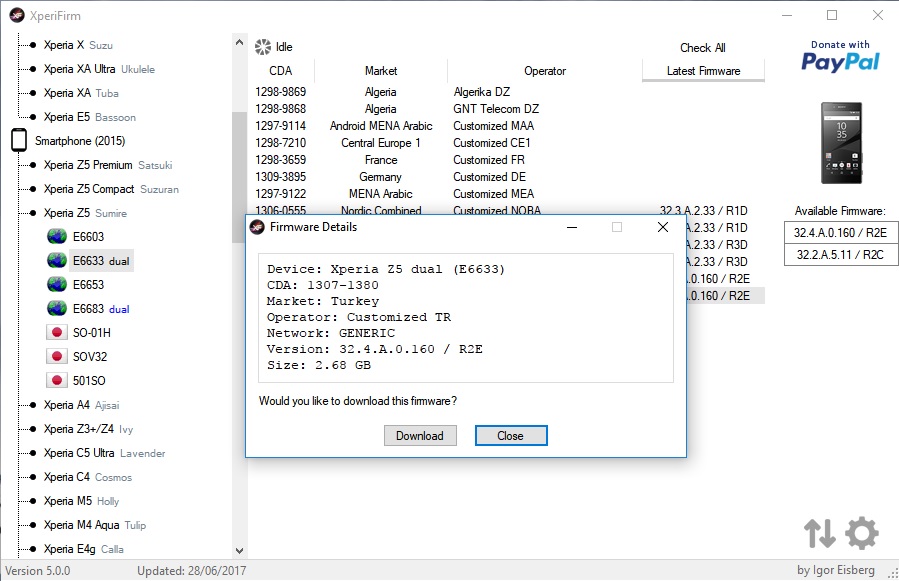
Task: Select Xperia XA Ultra Ukulele
Action: tap(99, 69)
